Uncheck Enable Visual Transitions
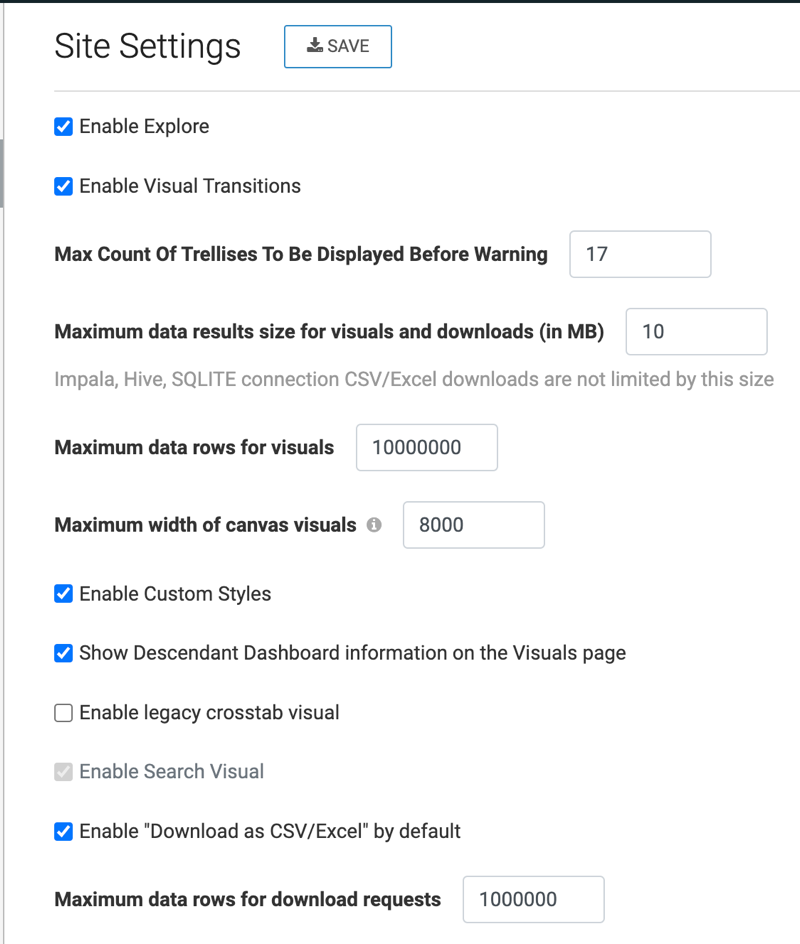 click(x=63, y=186)
